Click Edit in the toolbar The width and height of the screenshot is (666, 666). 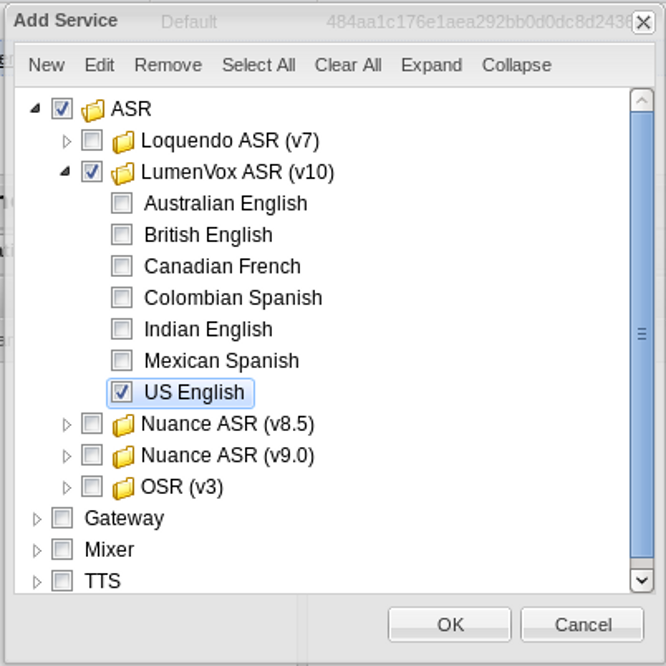click(99, 65)
